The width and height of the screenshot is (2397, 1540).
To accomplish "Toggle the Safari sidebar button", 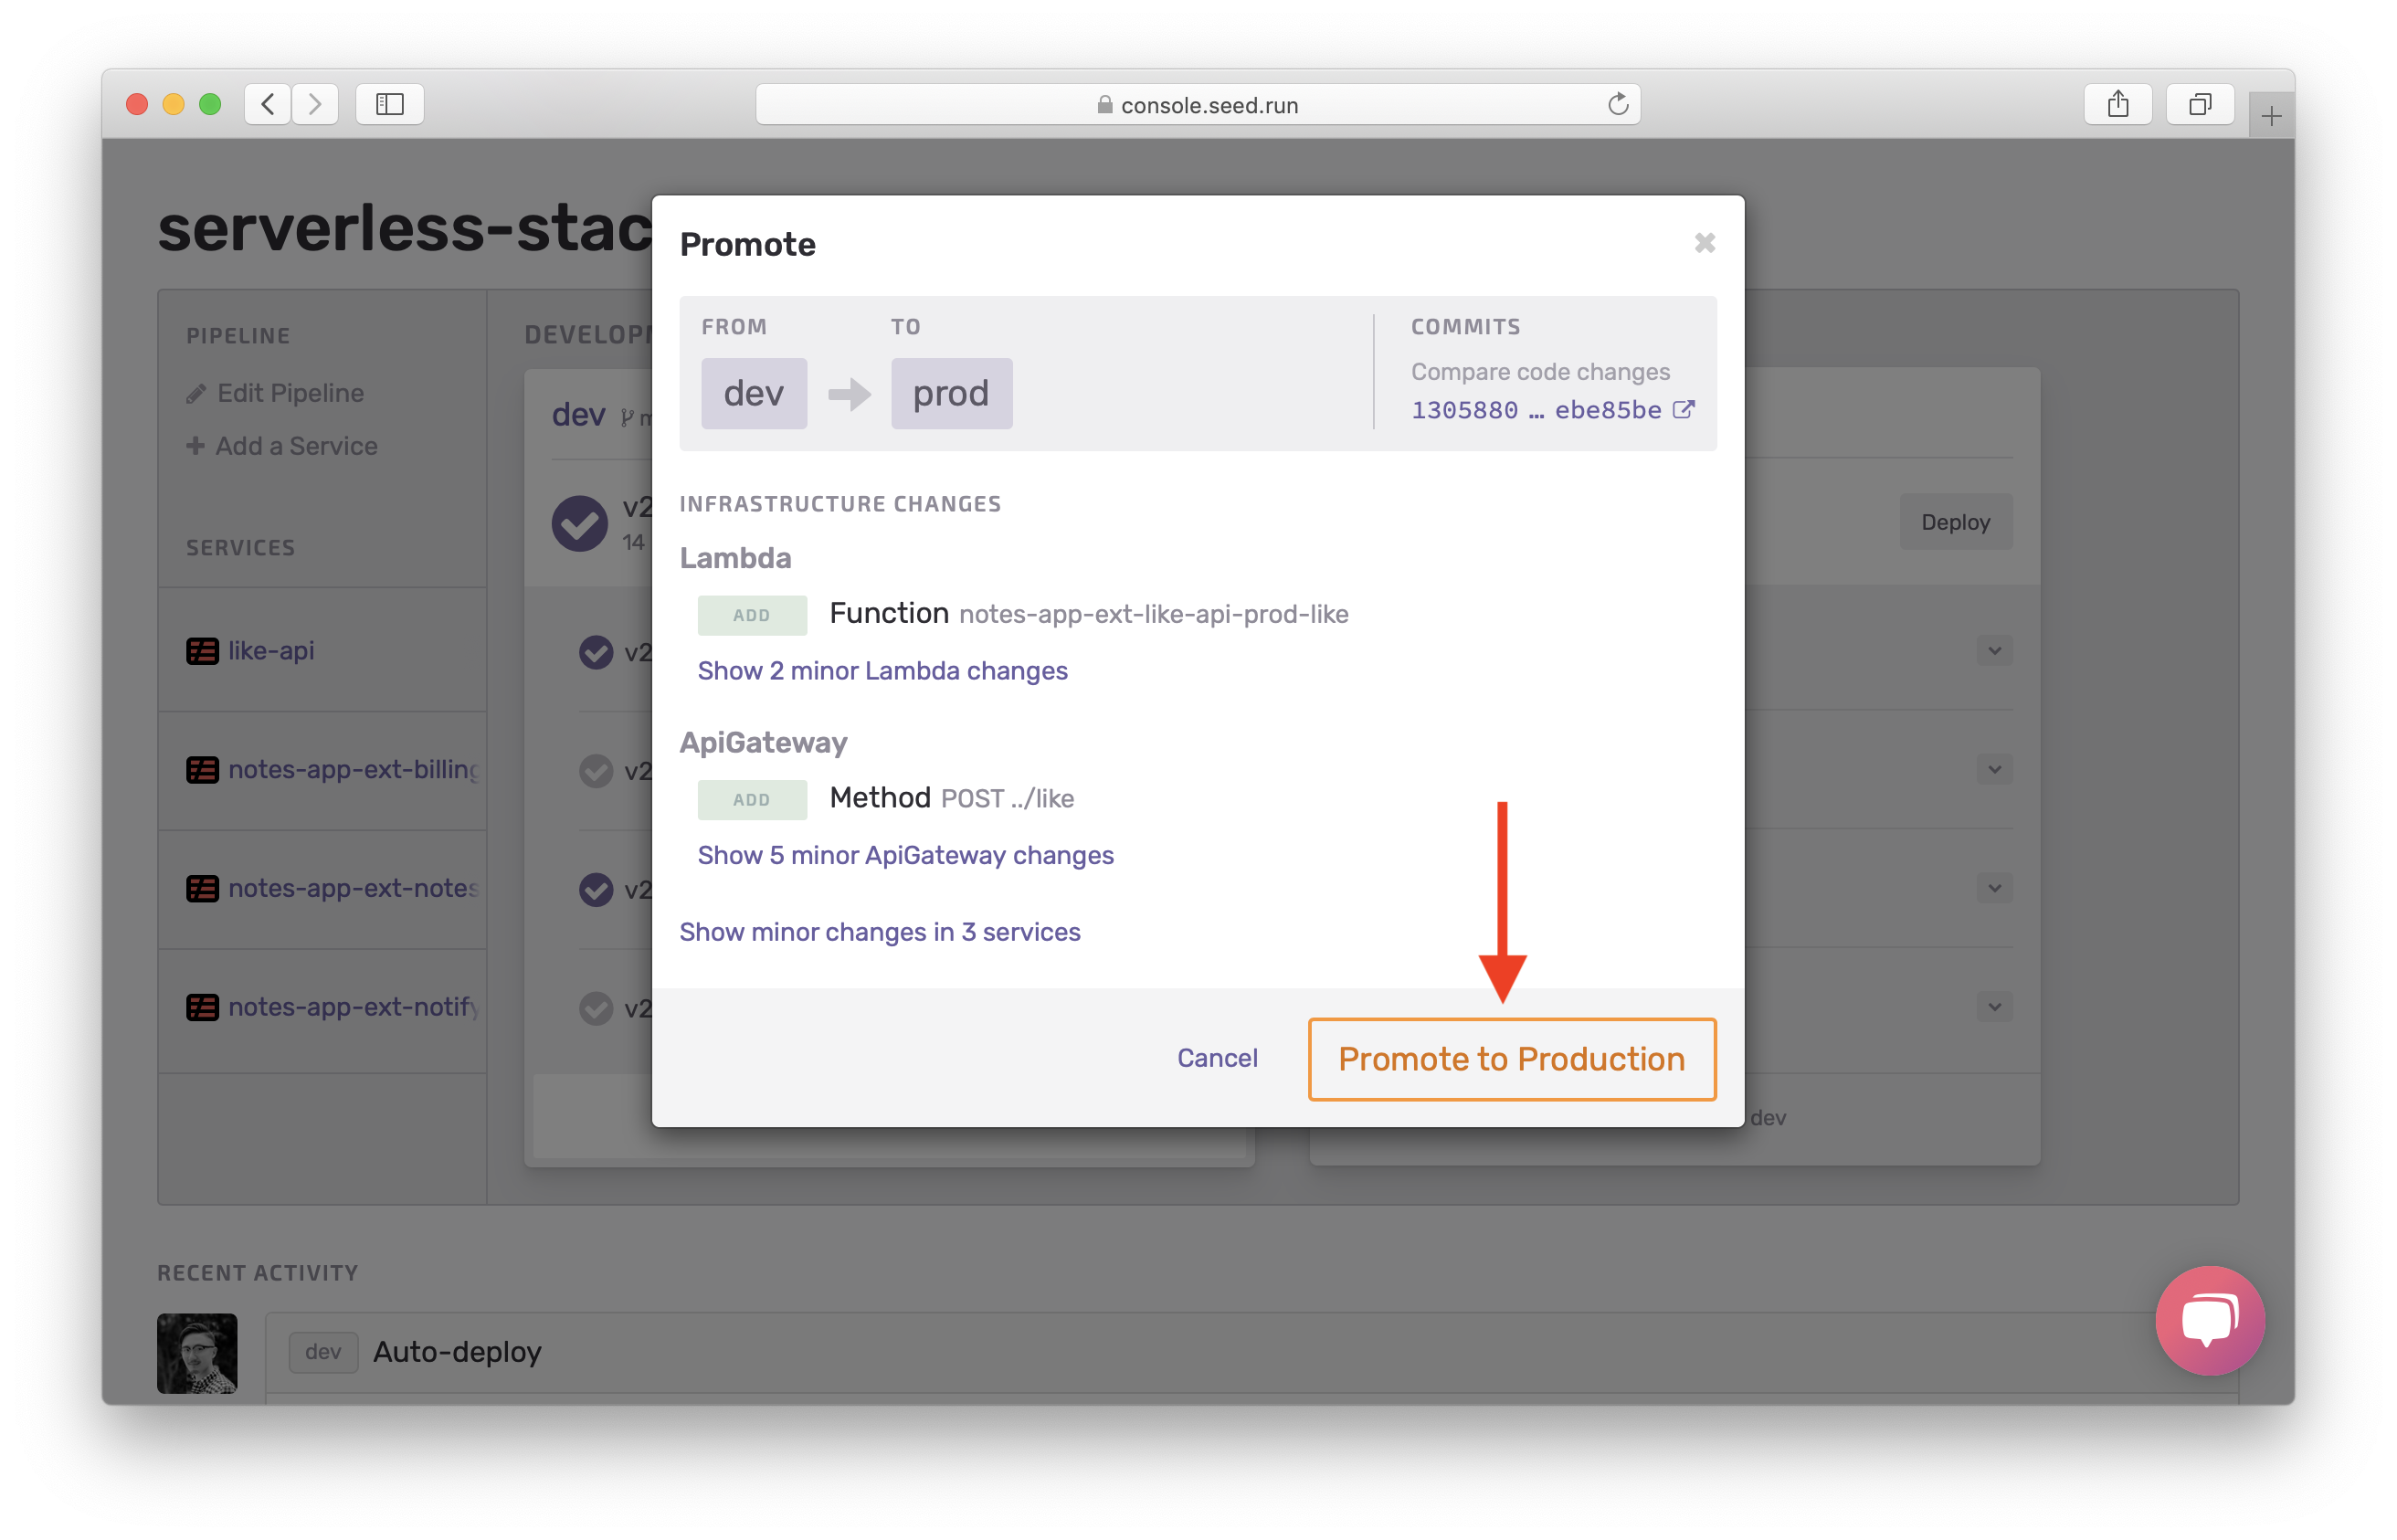I will coord(389,104).
